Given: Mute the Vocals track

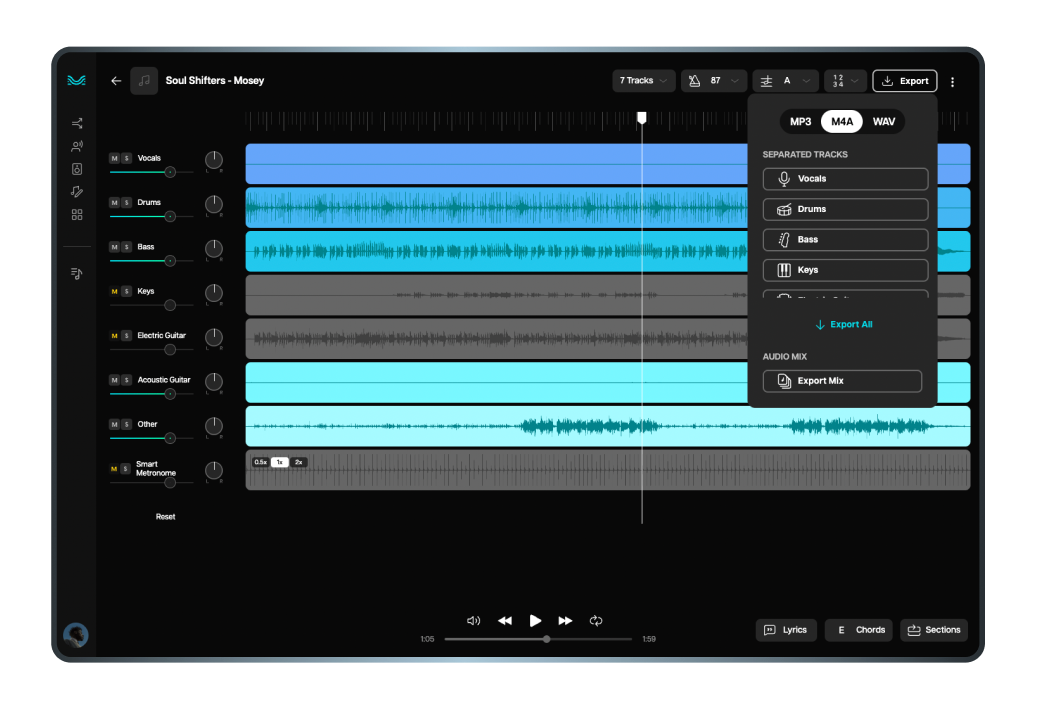Looking at the screenshot, I should 114,159.
